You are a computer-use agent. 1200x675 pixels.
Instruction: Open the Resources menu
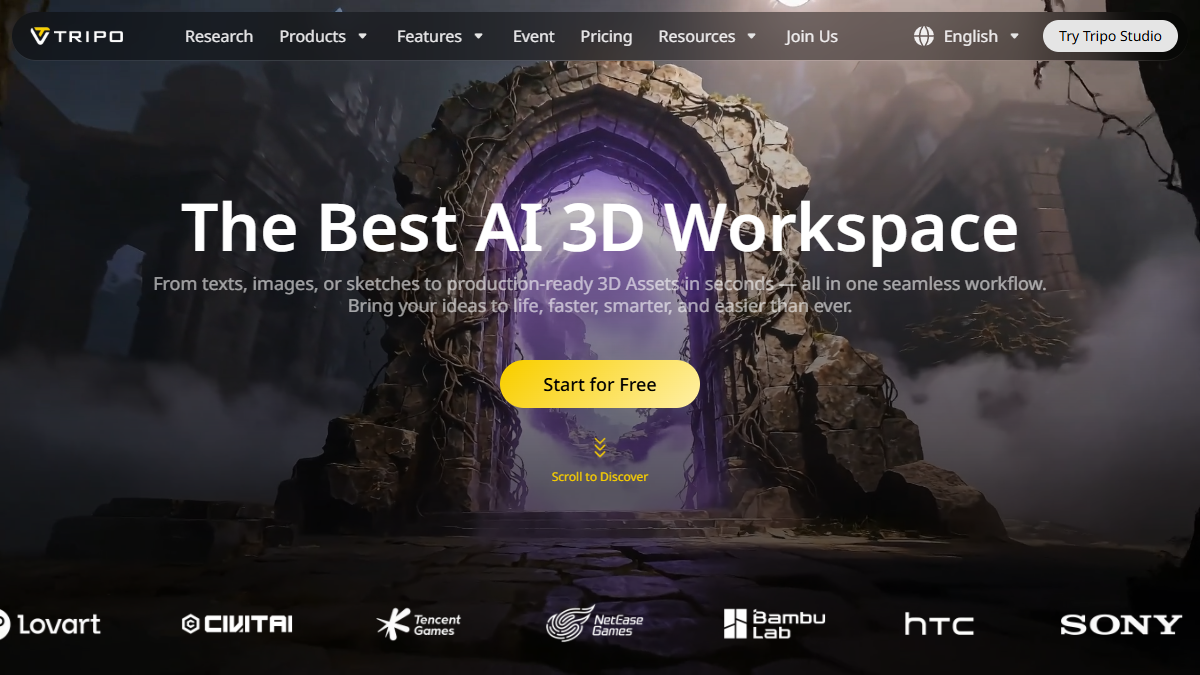point(697,36)
